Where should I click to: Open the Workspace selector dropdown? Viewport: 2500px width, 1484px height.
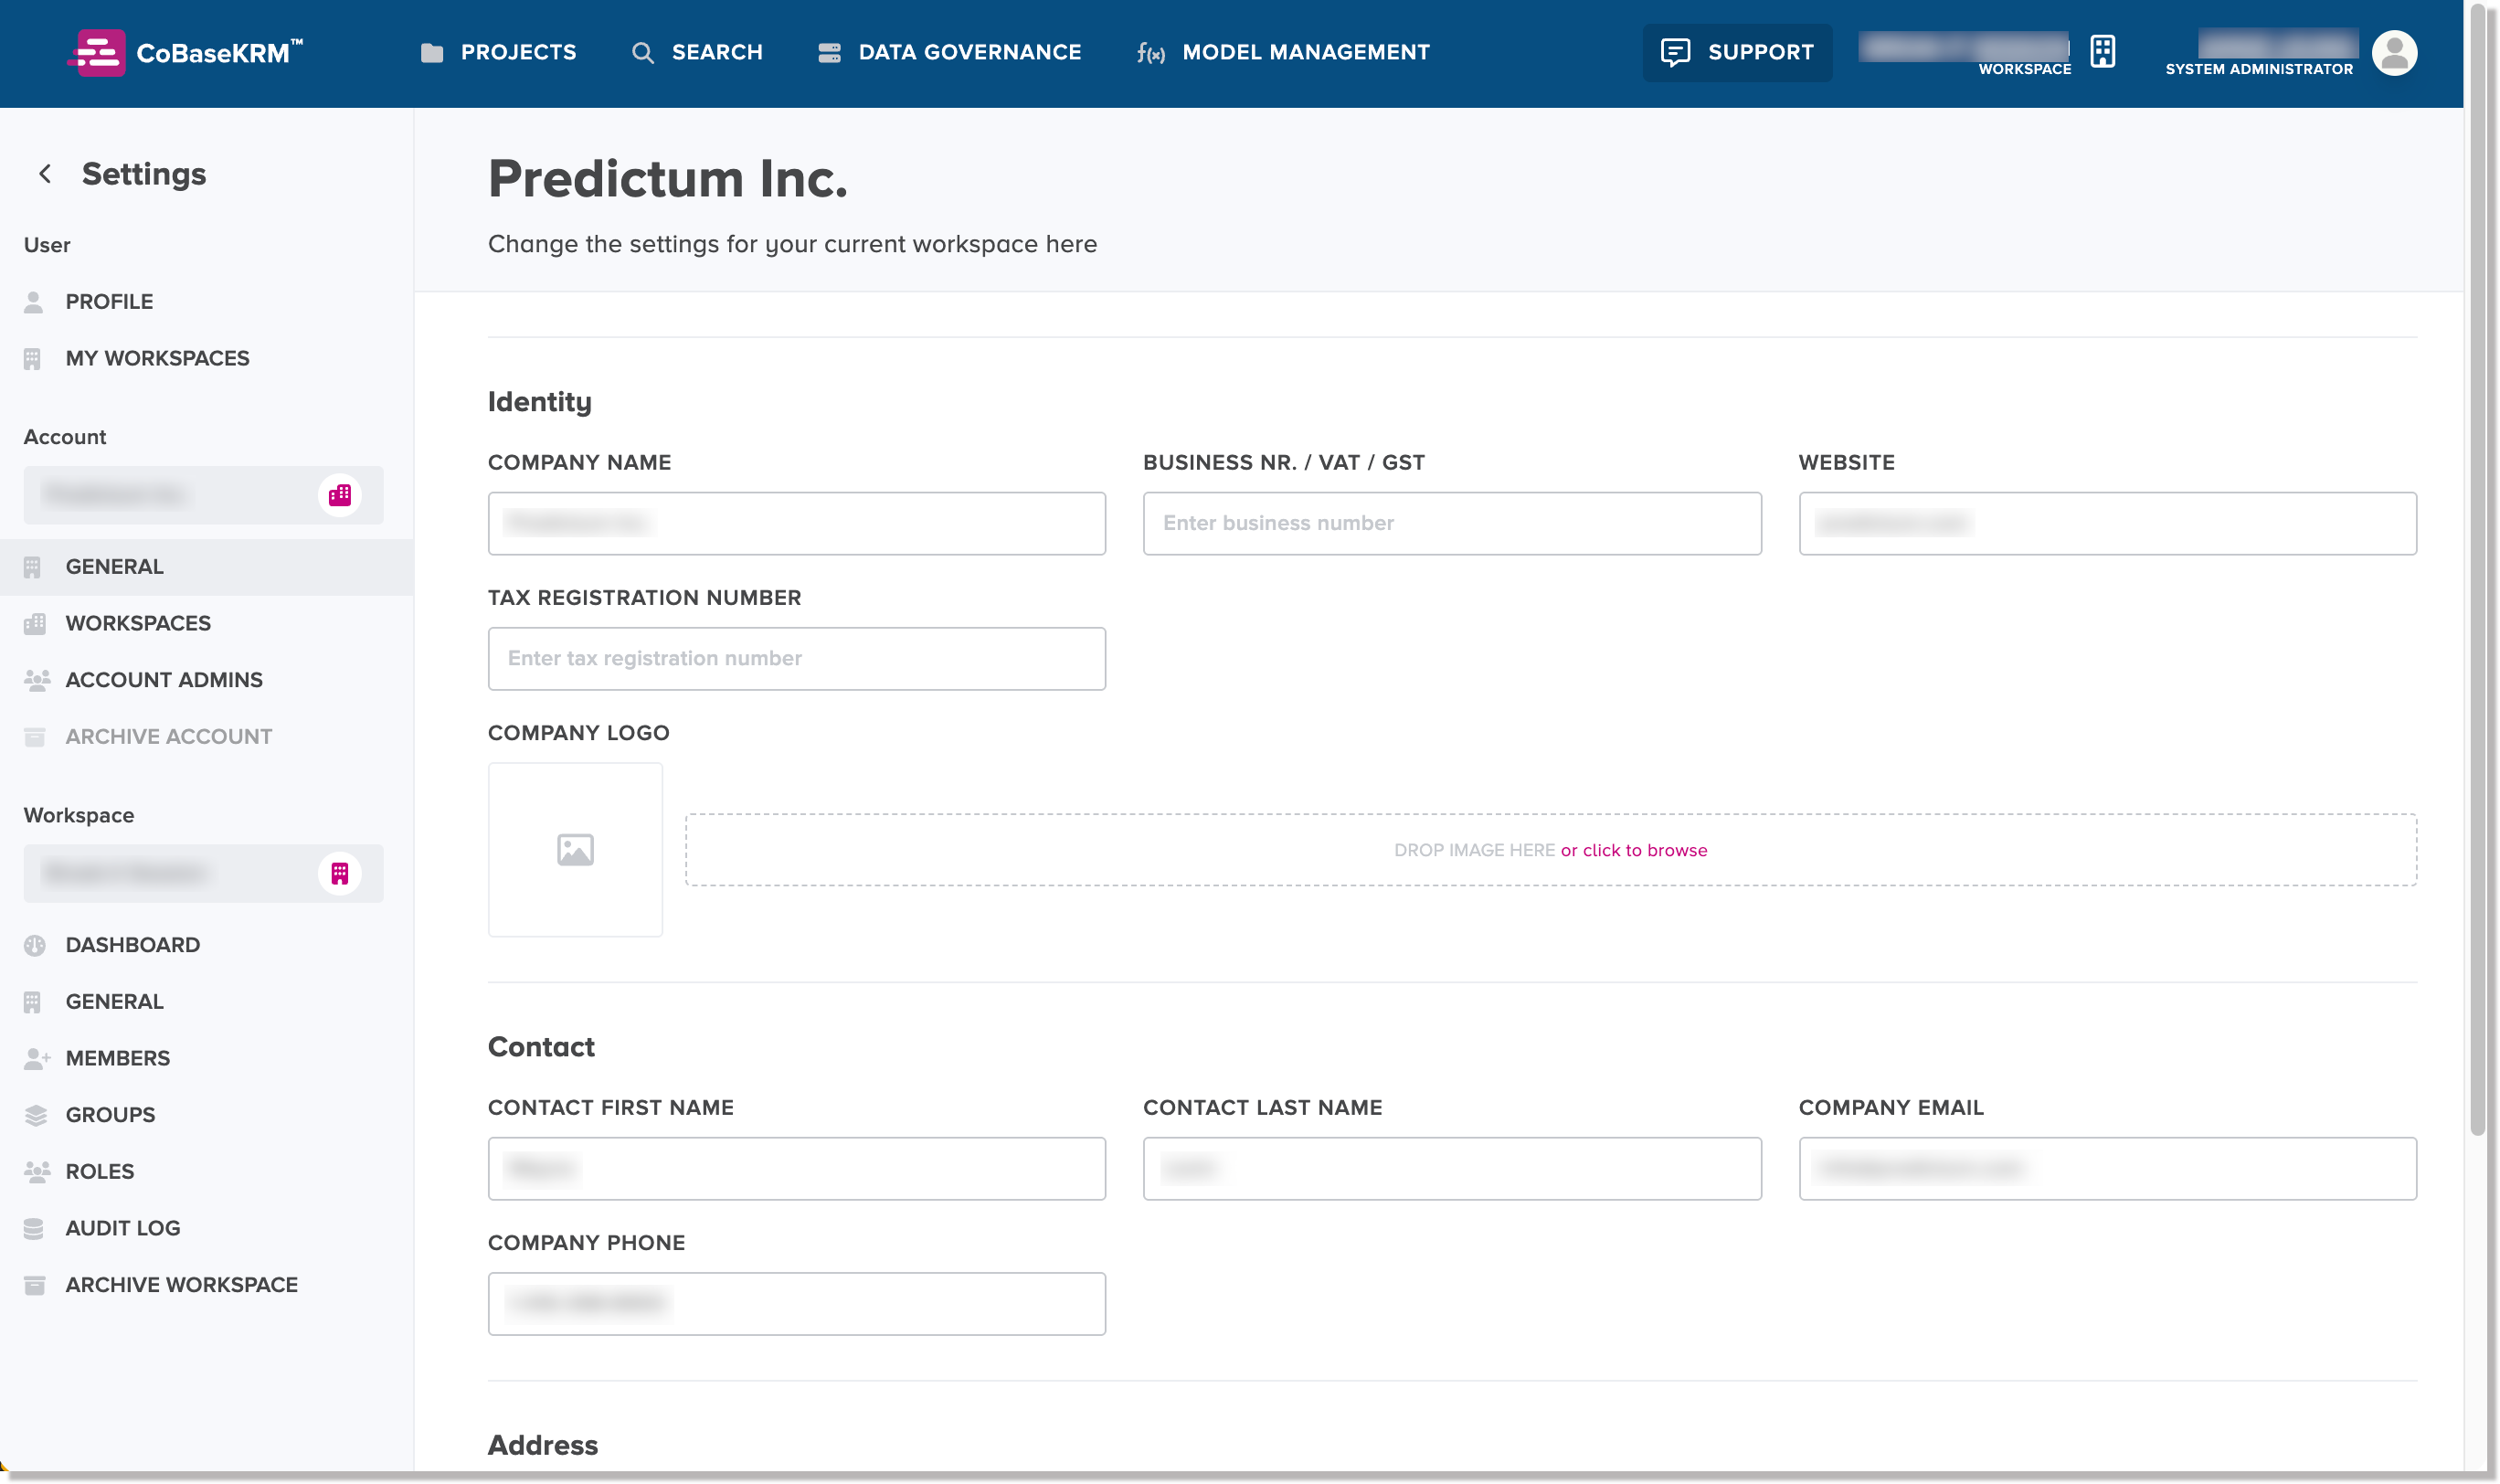pos(204,873)
